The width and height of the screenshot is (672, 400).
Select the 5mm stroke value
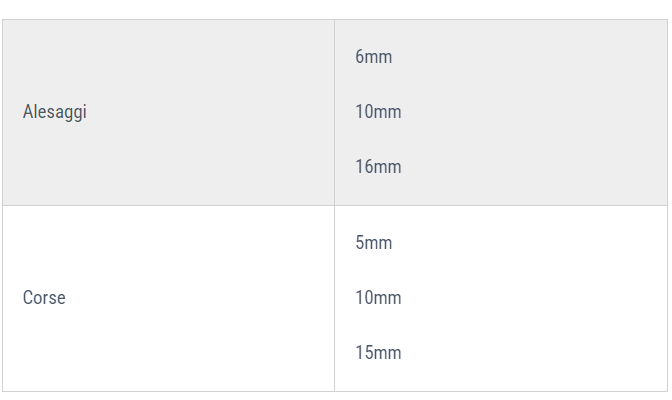pos(373,243)
